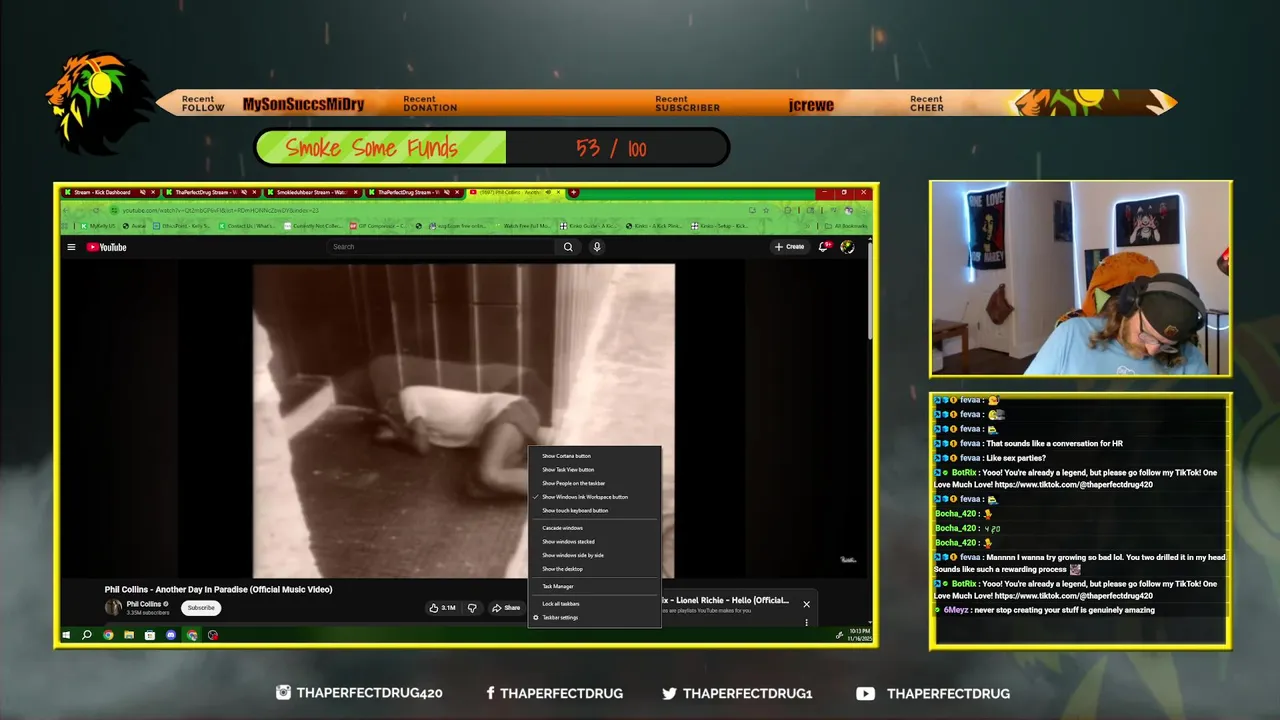Bookmark this page with the star icon
The height and width of the screenshot is (720, 1280).
tap(766, 210)
